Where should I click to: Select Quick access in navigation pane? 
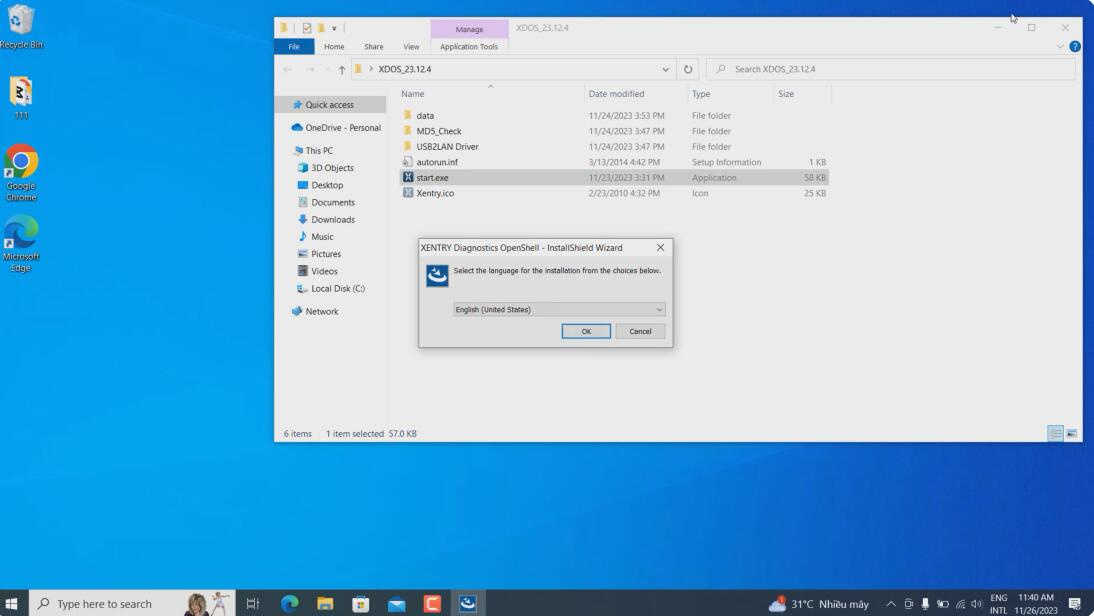330,105
